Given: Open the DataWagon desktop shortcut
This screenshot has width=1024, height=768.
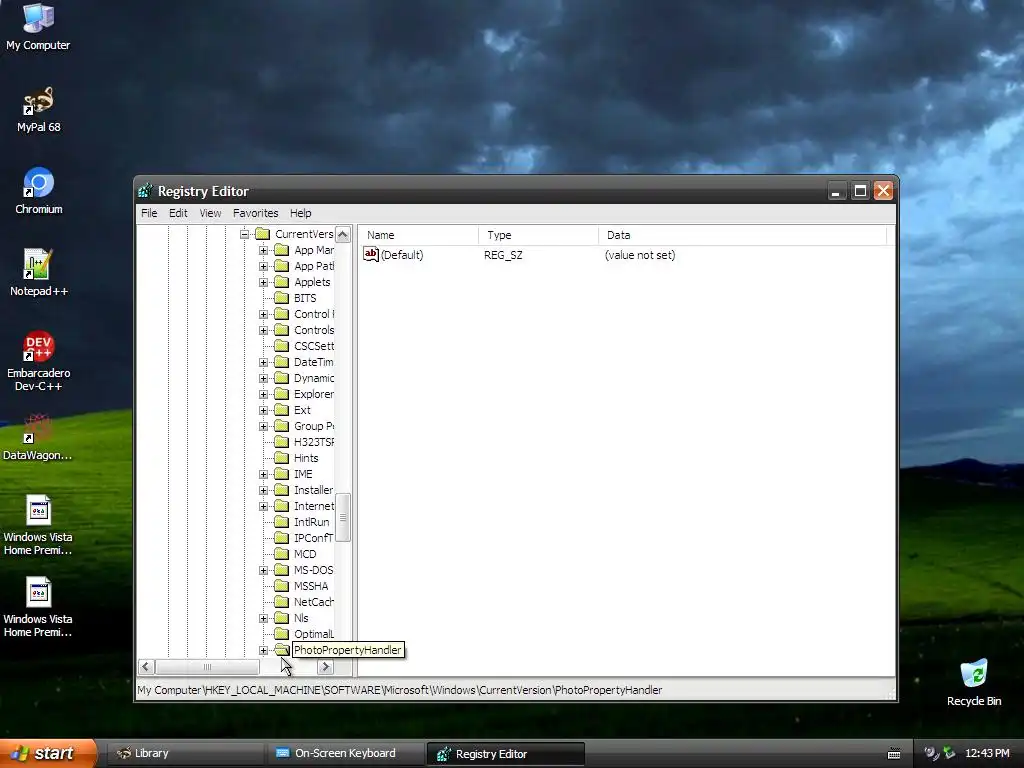Looking at the screenshot, I should coord(38,429).
